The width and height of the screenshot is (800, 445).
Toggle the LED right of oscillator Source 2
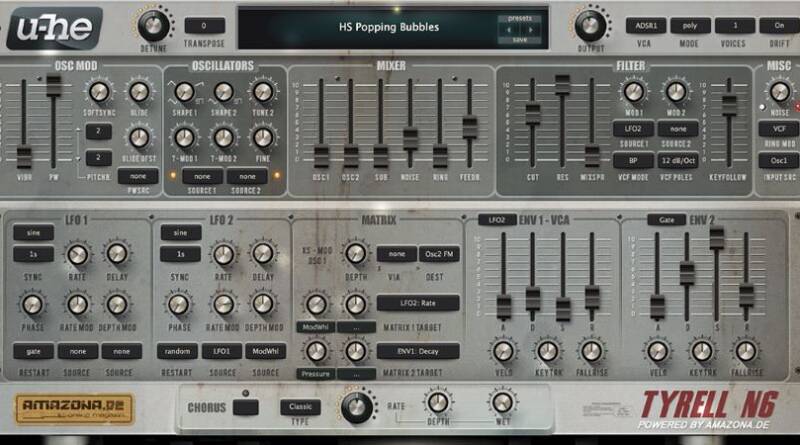coord(277,176)
